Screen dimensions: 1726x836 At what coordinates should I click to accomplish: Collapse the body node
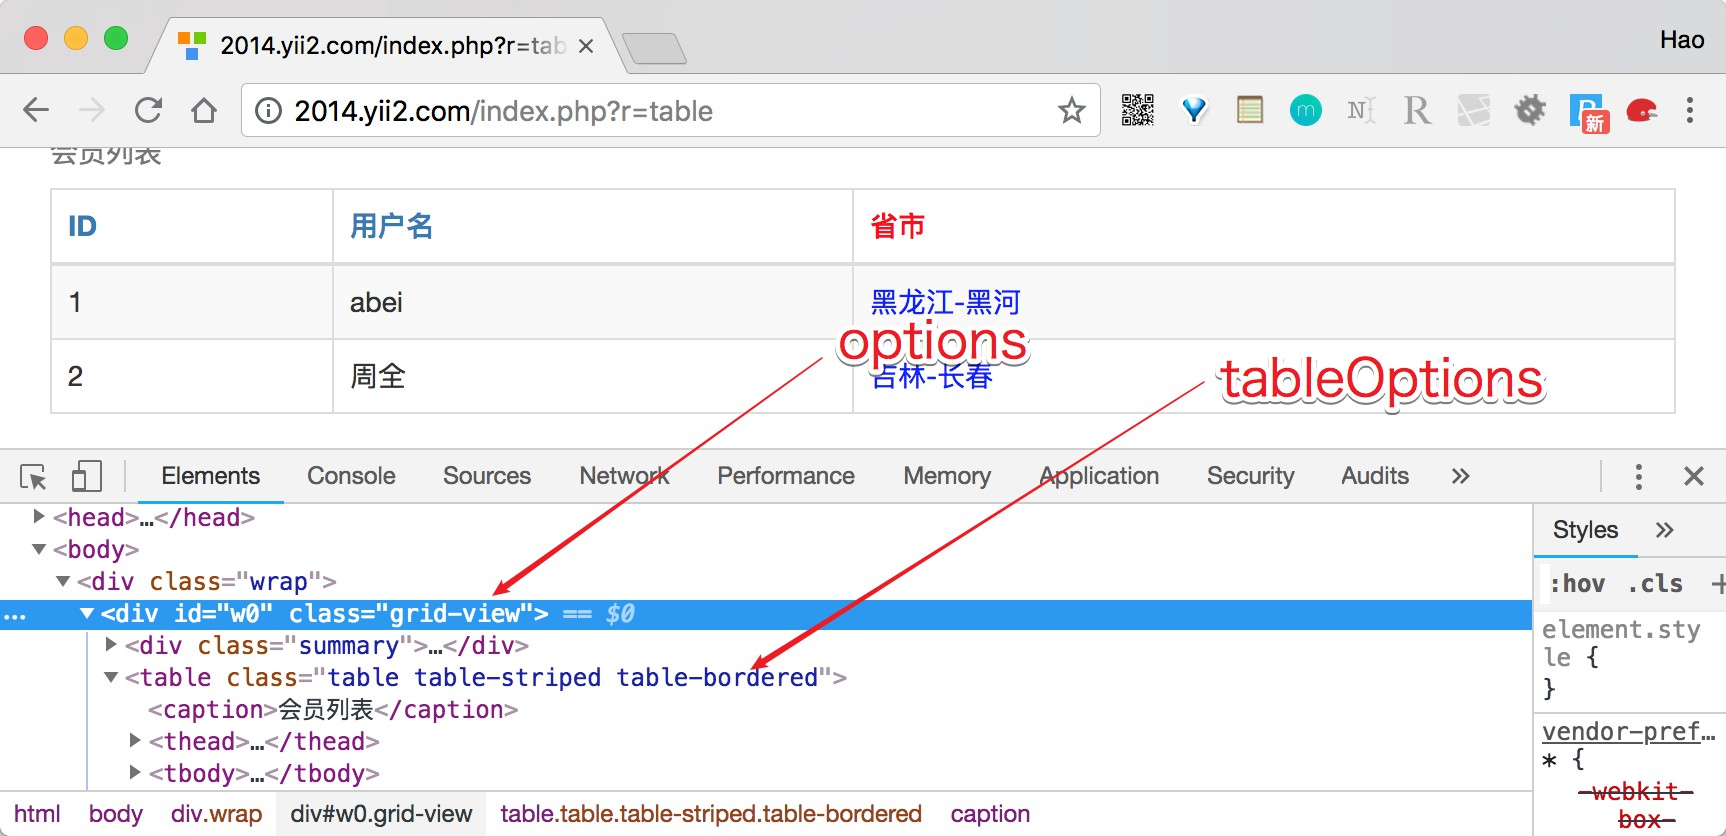[x=39, y=549]
